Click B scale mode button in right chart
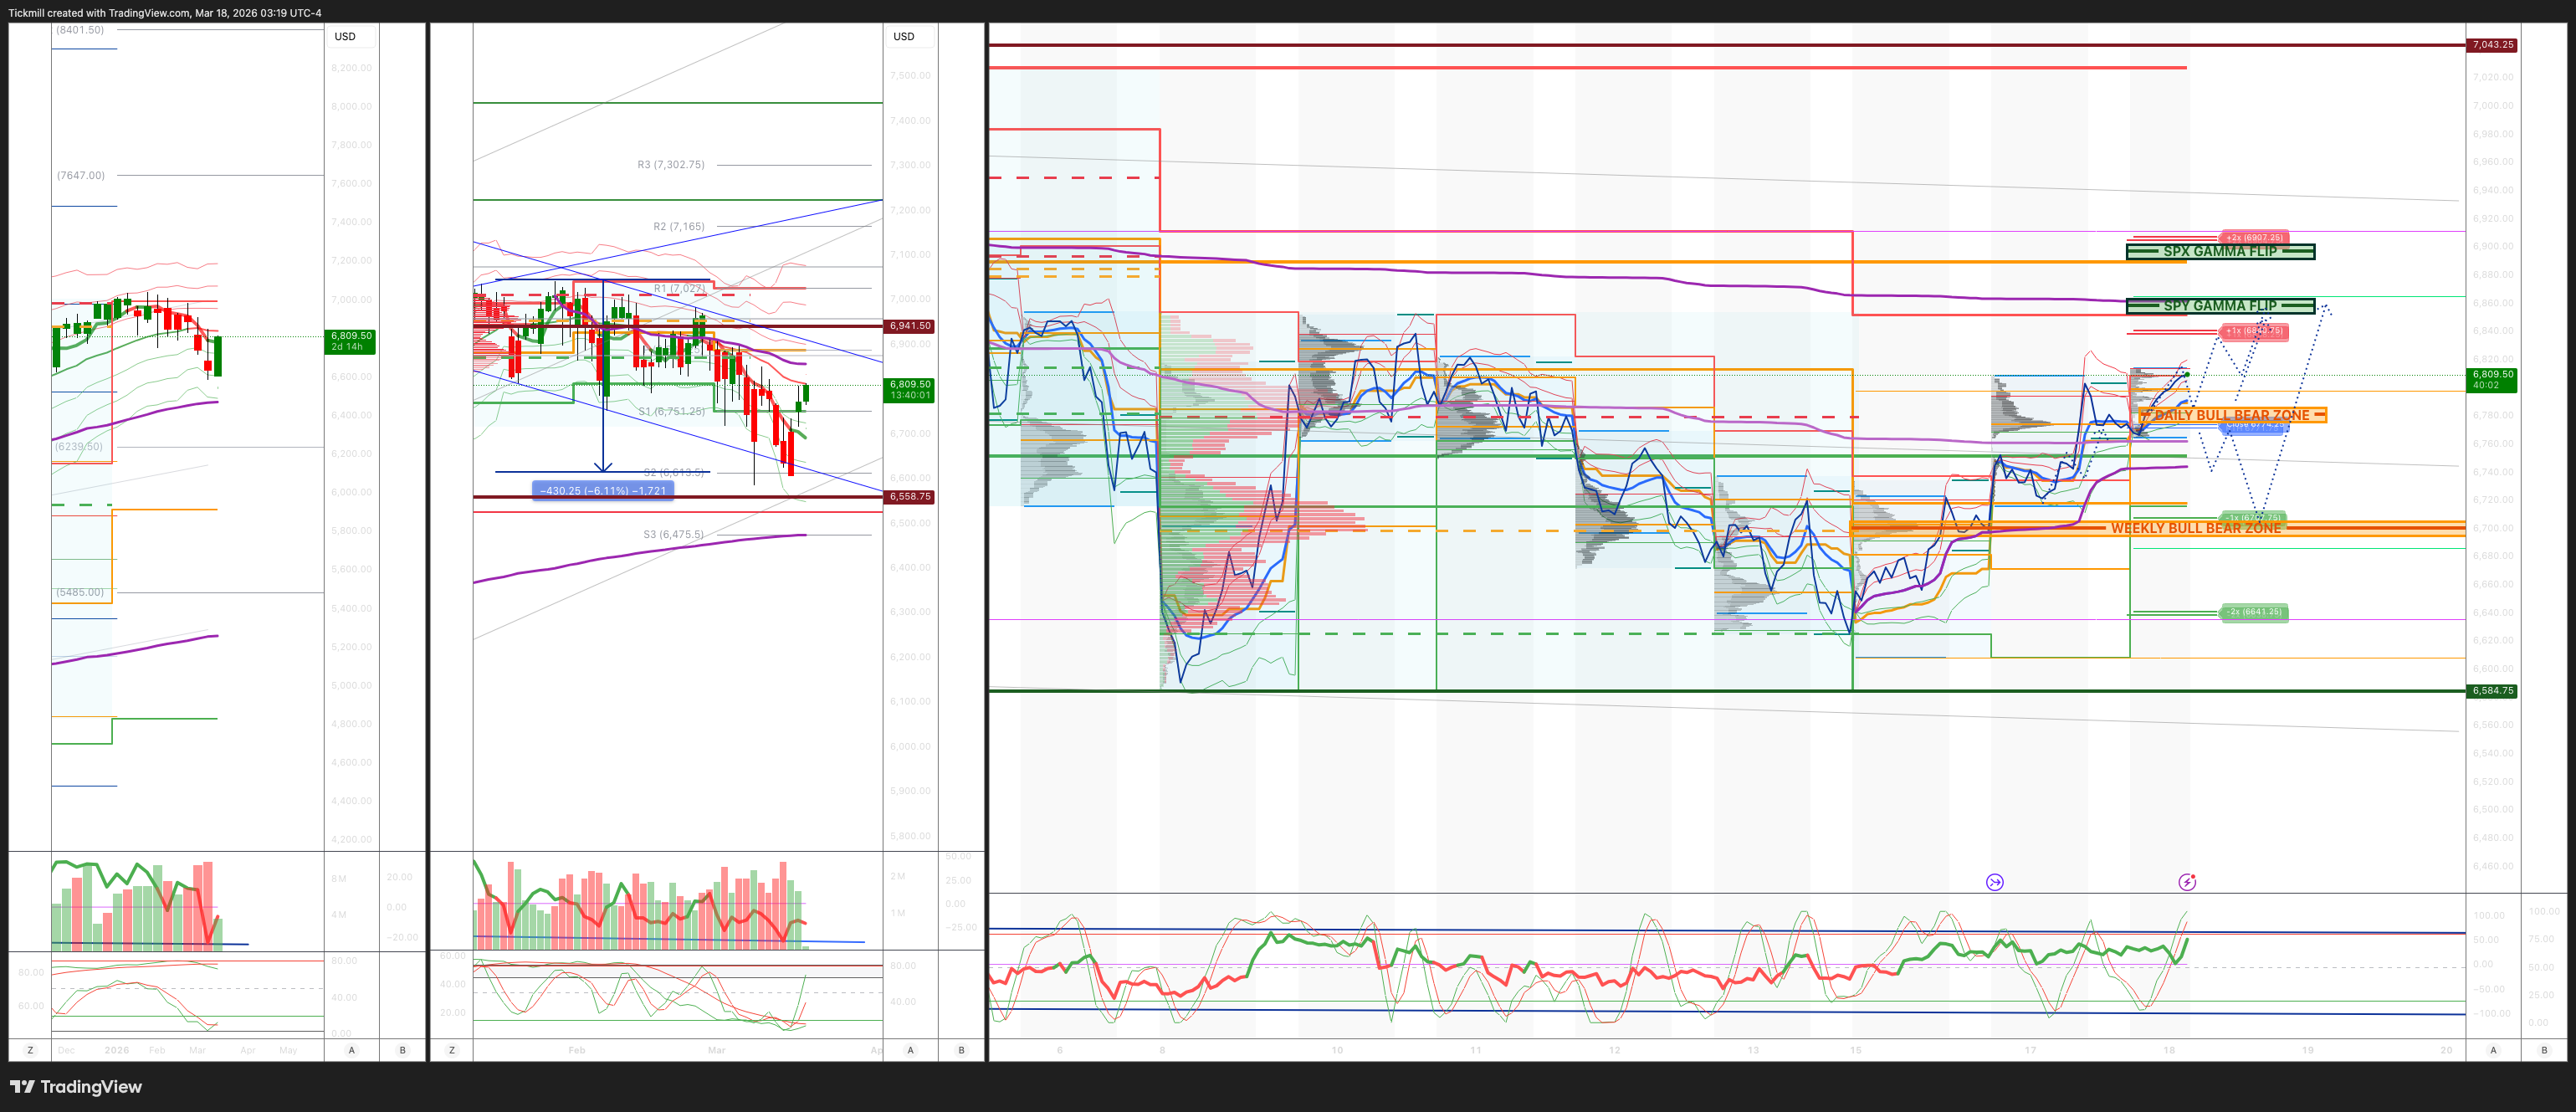2576x1112 pixels. coord(2544,1050)
